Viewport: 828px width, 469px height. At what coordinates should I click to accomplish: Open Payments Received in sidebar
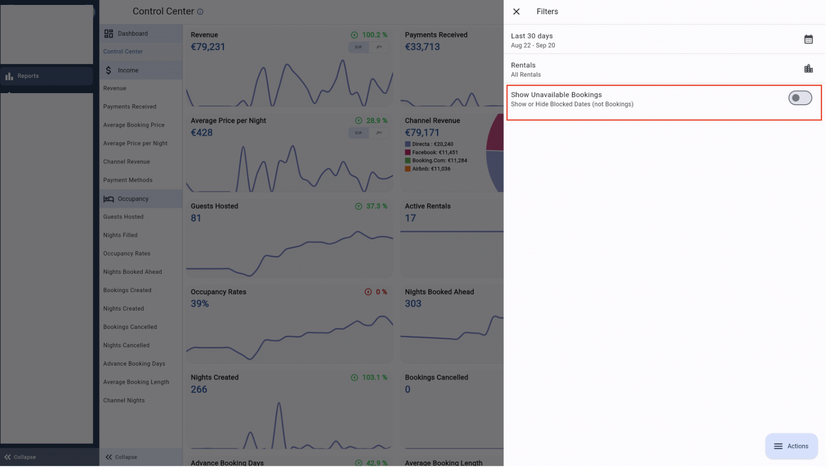pos(130,107)
